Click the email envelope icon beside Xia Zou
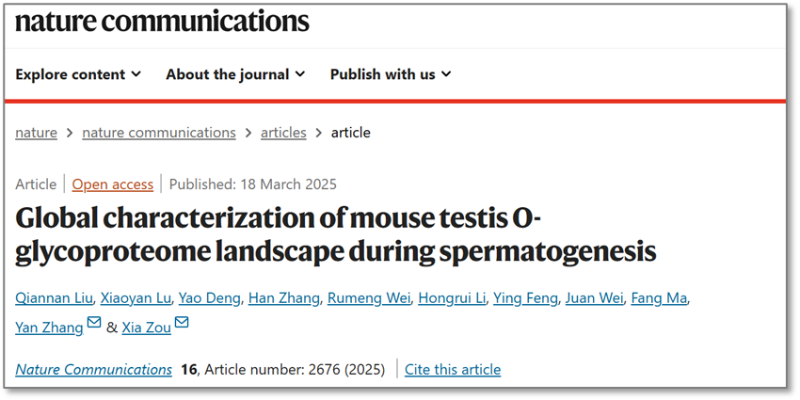The width and height of the screenshot is (800, 400). tap(182, 322)
